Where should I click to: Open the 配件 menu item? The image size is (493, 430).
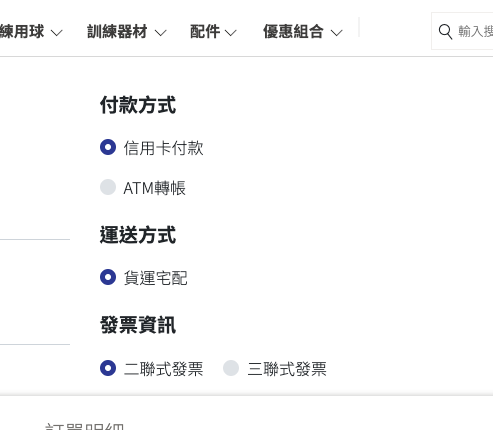[205, 32]
